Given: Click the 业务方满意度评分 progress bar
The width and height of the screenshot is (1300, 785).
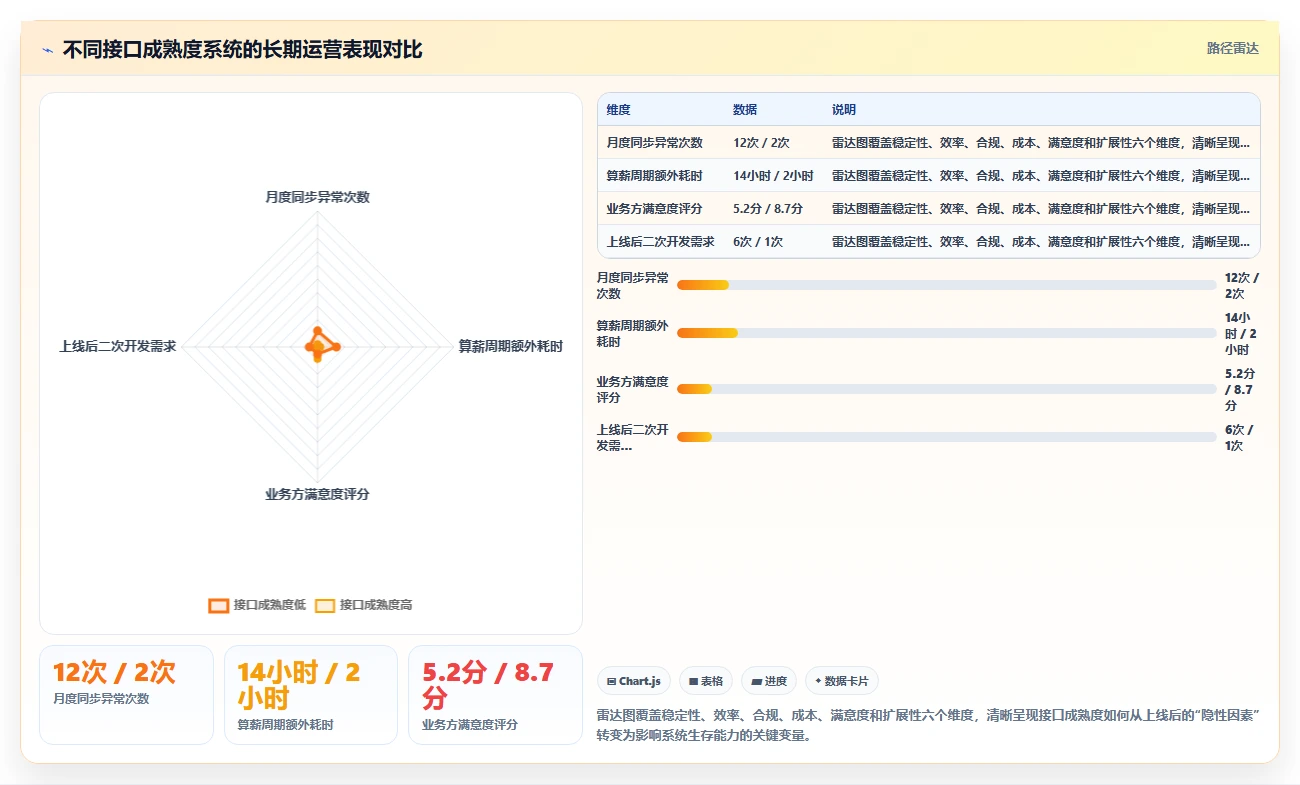Looking at the screenshot, I should [946, 389].
